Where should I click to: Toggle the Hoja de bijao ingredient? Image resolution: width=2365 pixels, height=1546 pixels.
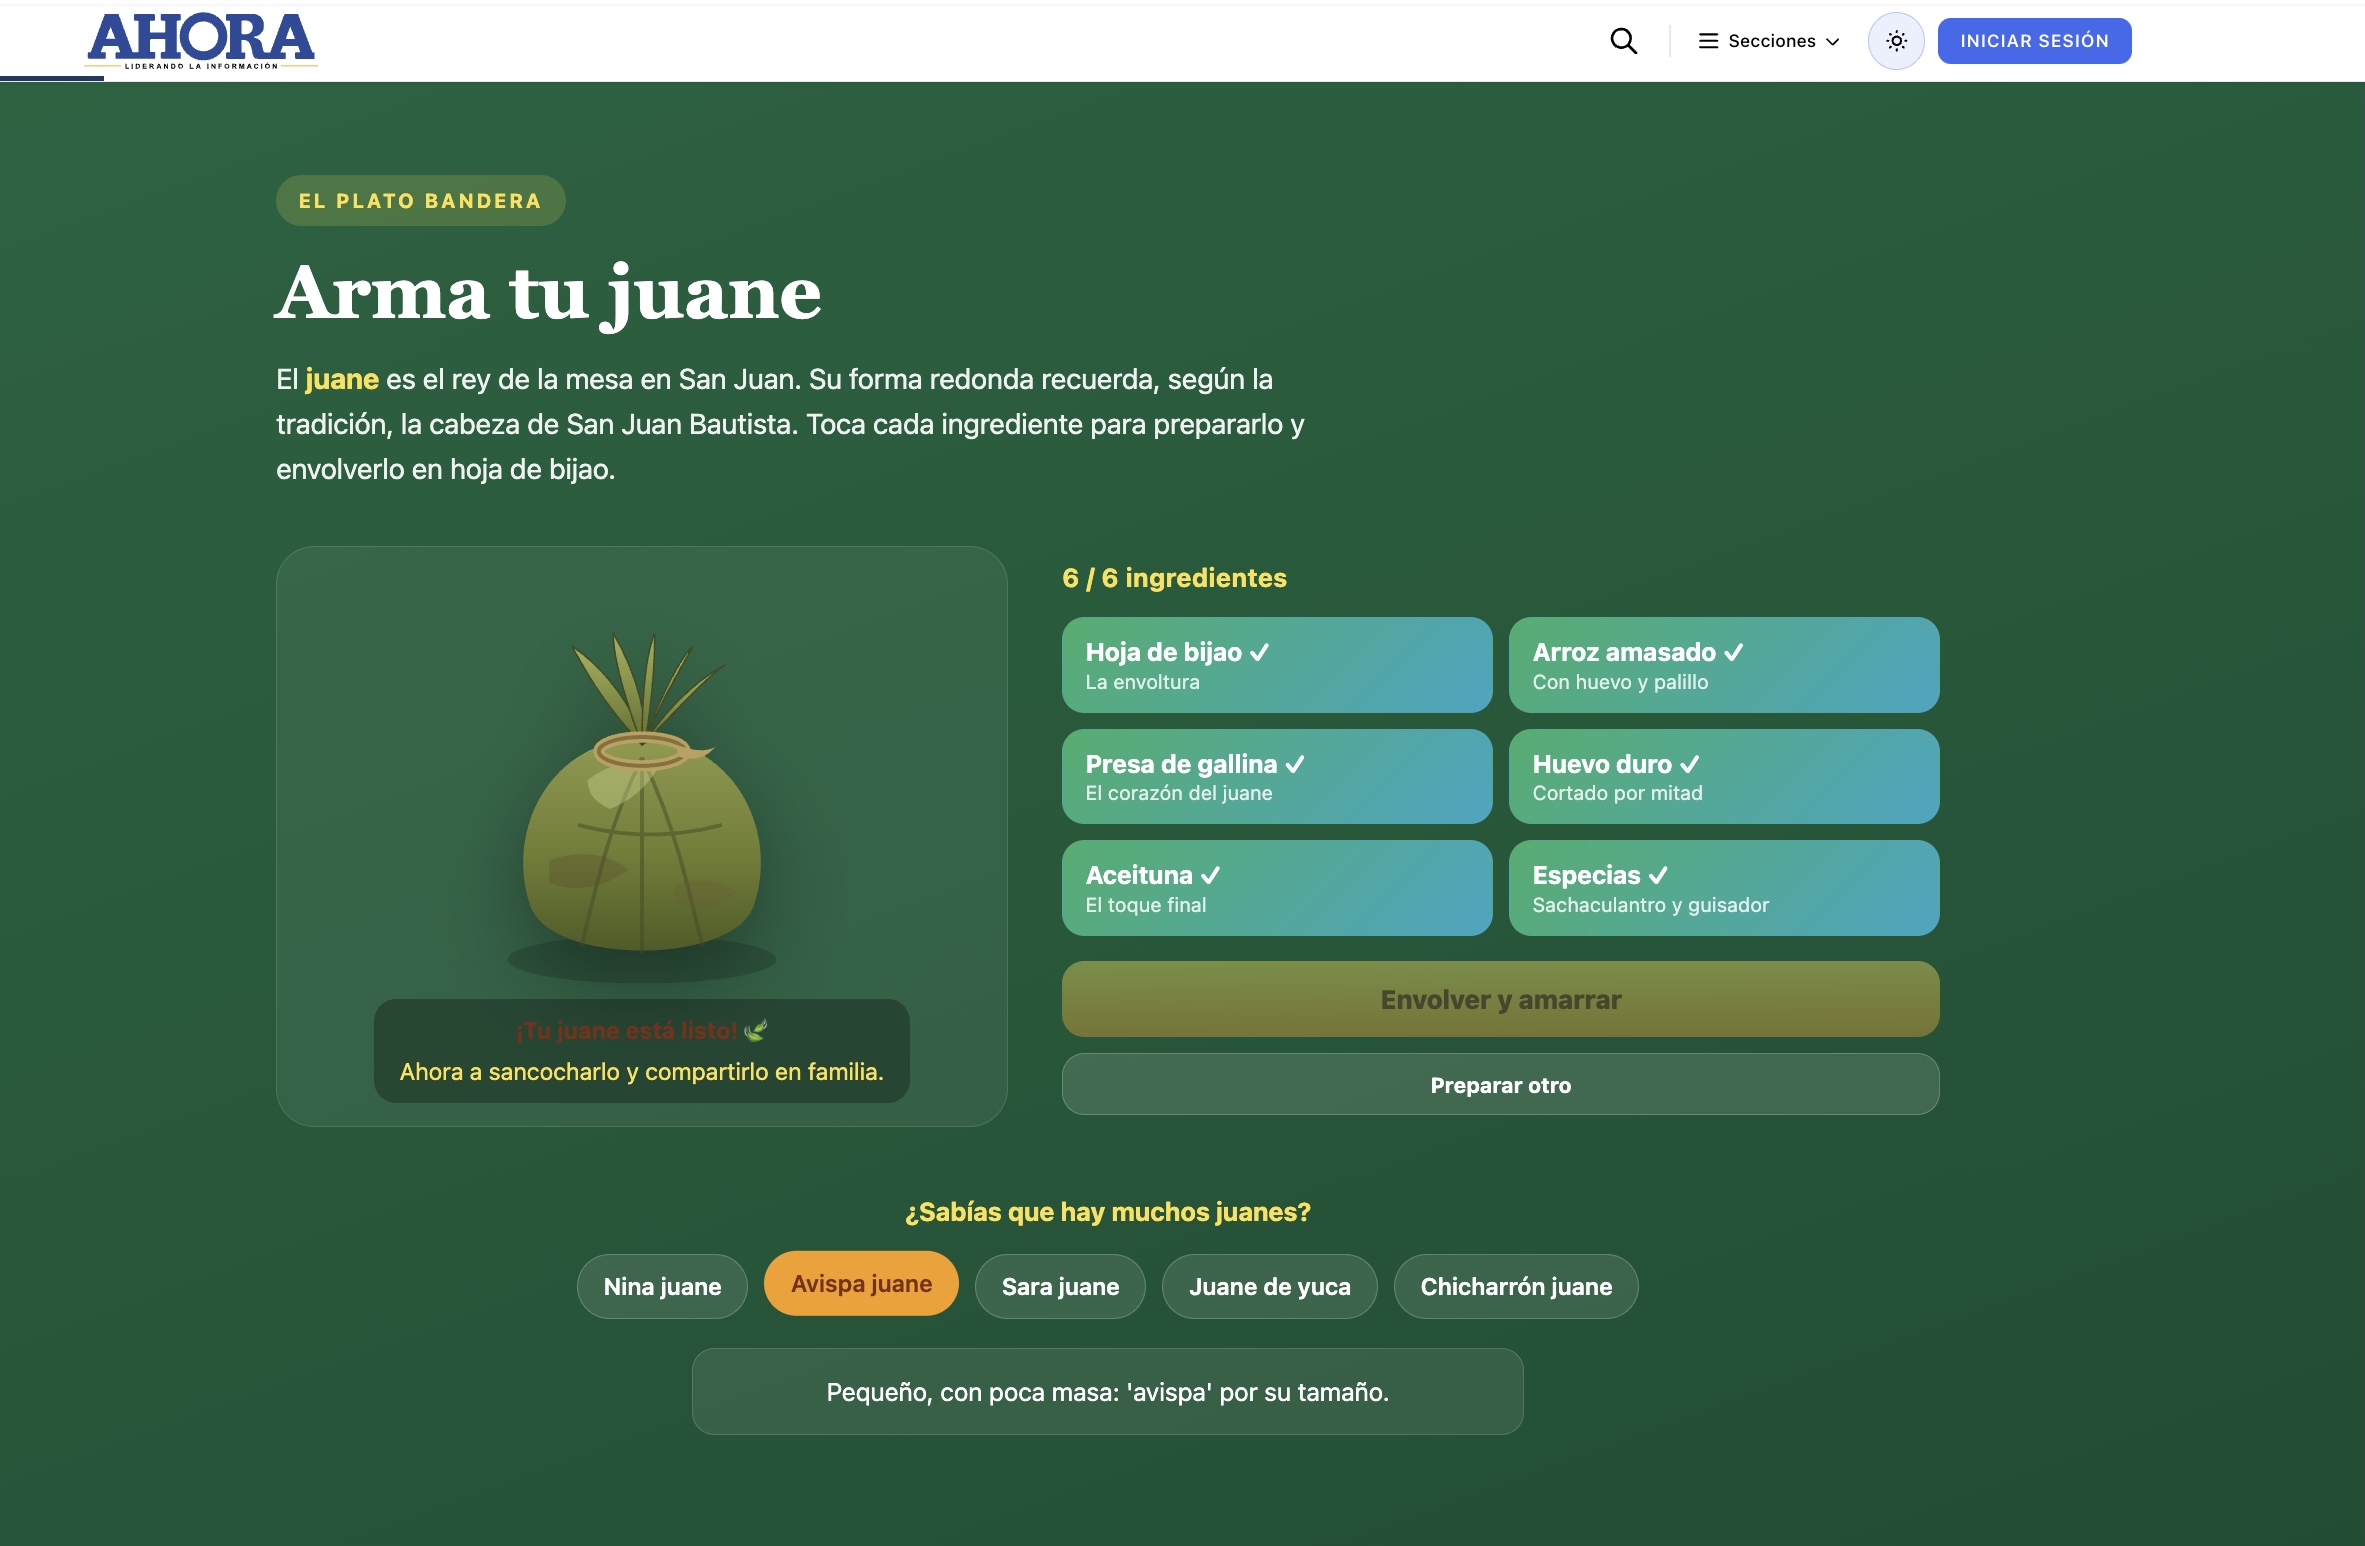tap(1277, 665)
